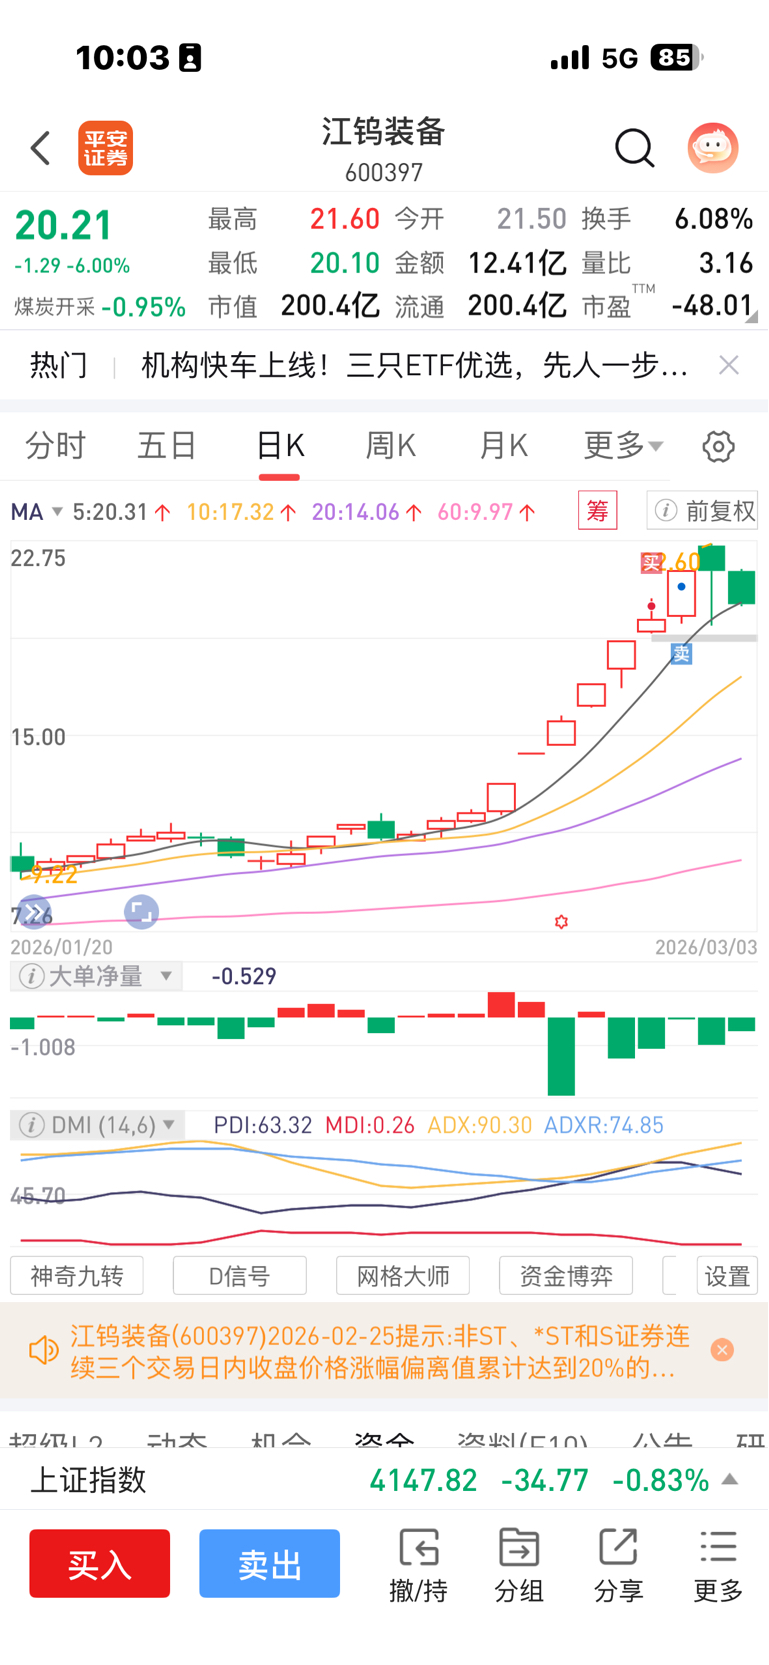Tap the PDI:63.32 reading
Screen dimensions: 769x1665
263,1125
